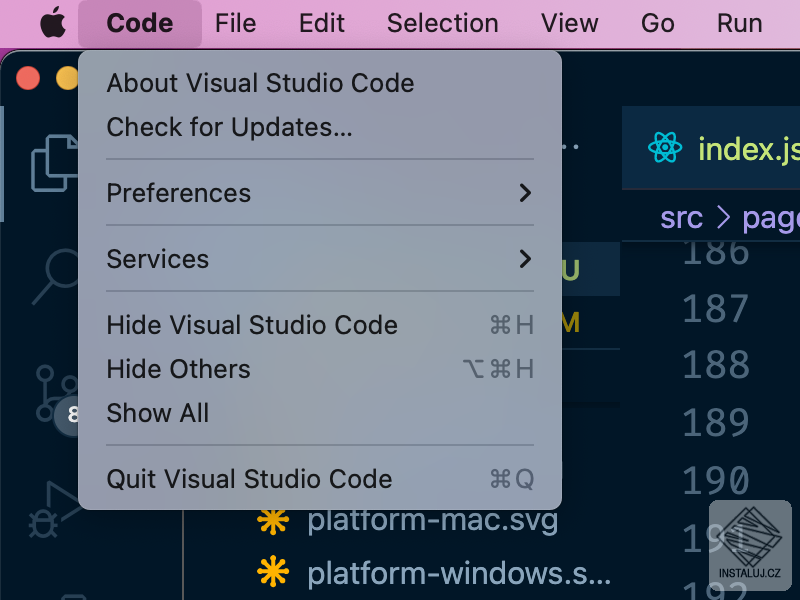The width and height of the screenshot is (800, 600).
Task: Expand the Services submenu
Action: pos(320,259)
